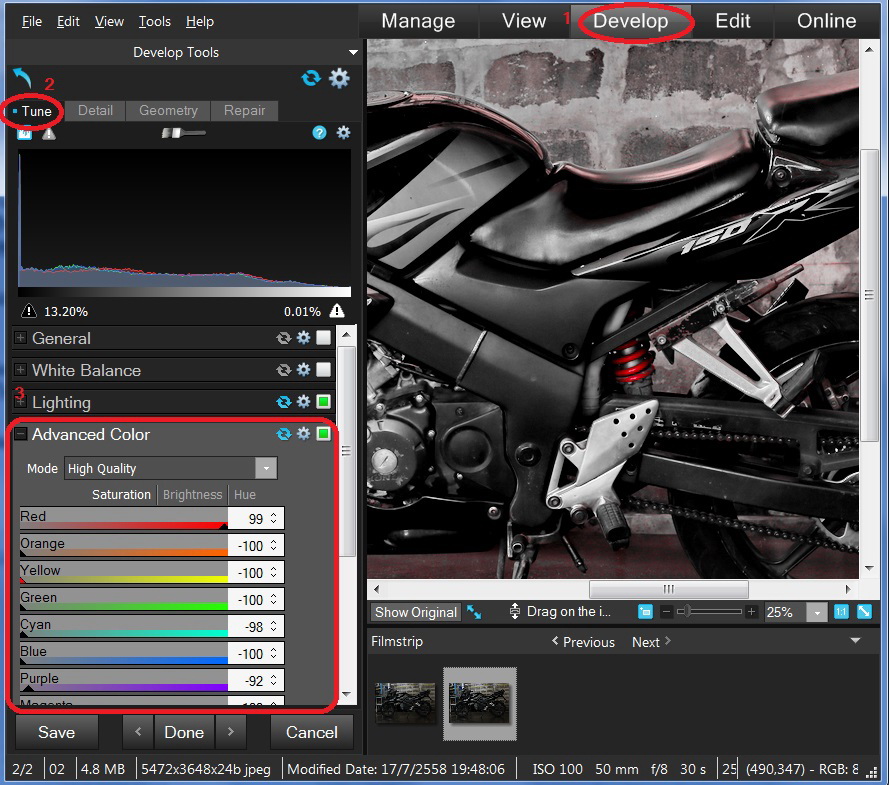Expand the General section

coord(20,339)
